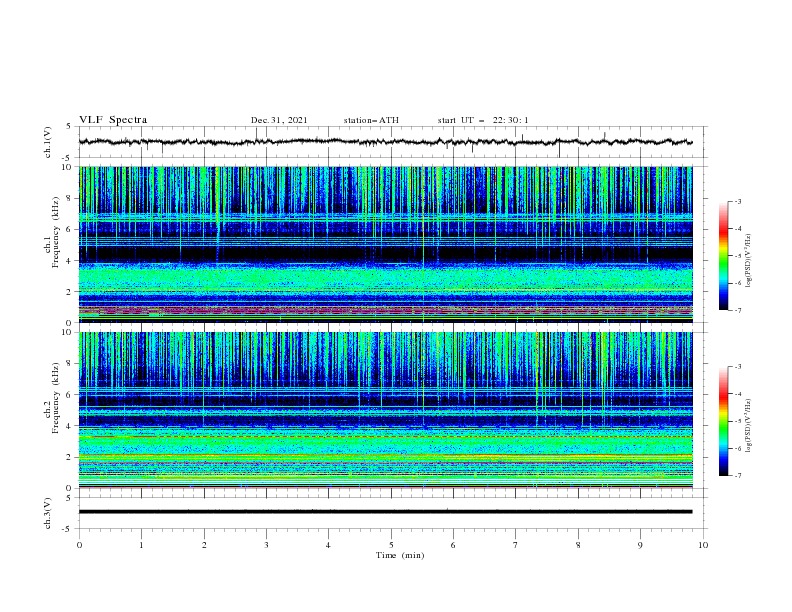
Task: Click the "VLF Spectra" plot title
Action: [x=113, y=120]
